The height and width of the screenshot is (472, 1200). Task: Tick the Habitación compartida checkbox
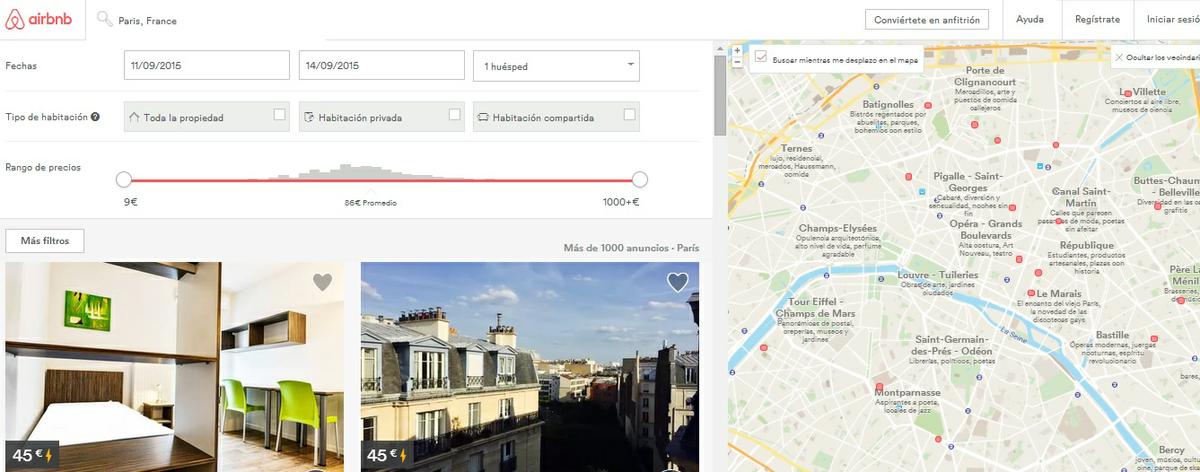(x=629, y=115)
